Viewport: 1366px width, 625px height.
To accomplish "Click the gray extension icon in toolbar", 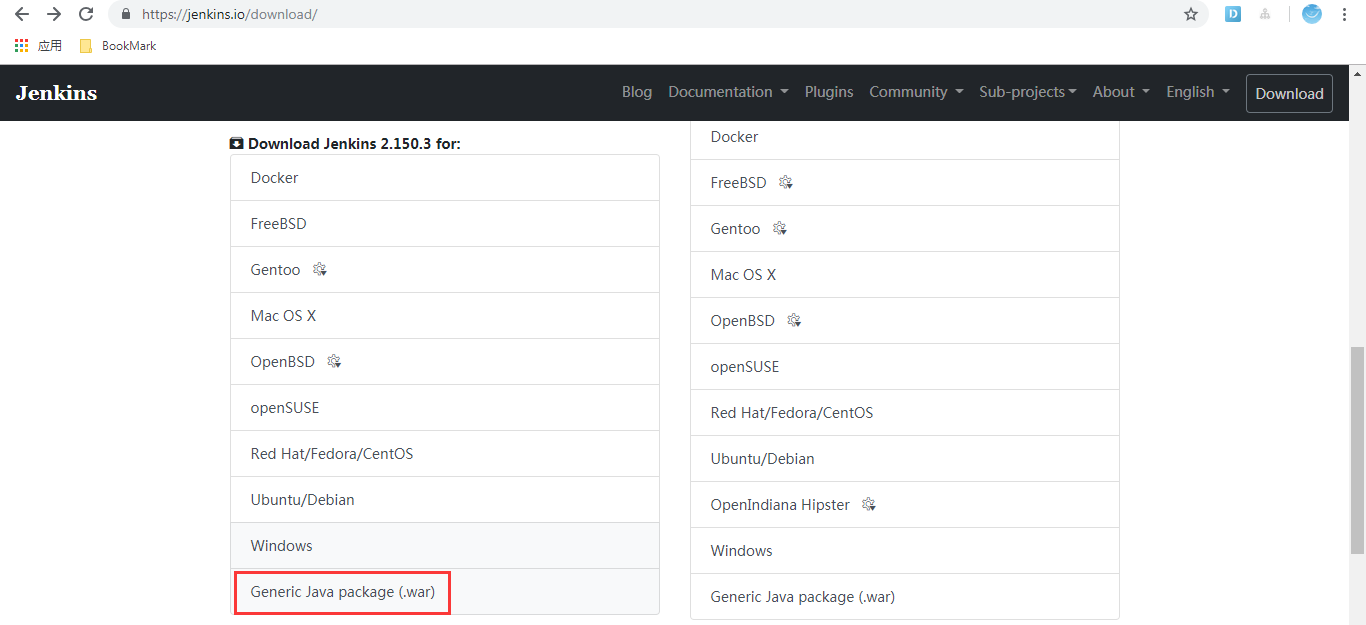I will [1265, 14].
